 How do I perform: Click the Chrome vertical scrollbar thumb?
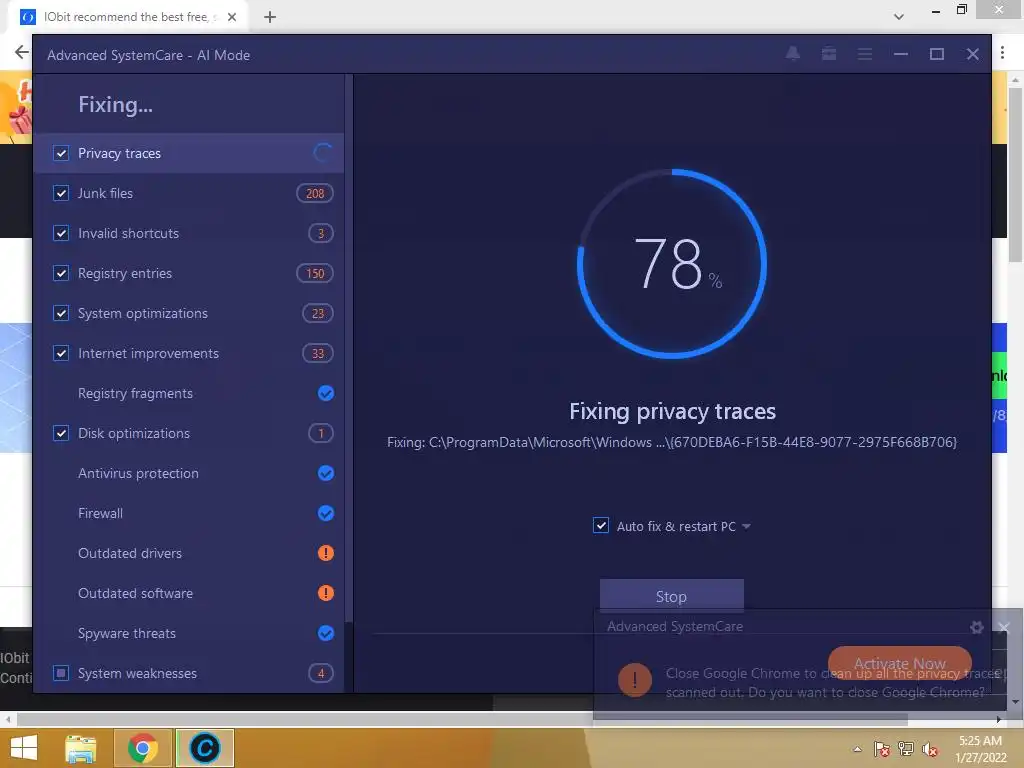(x=1015, y=174)
